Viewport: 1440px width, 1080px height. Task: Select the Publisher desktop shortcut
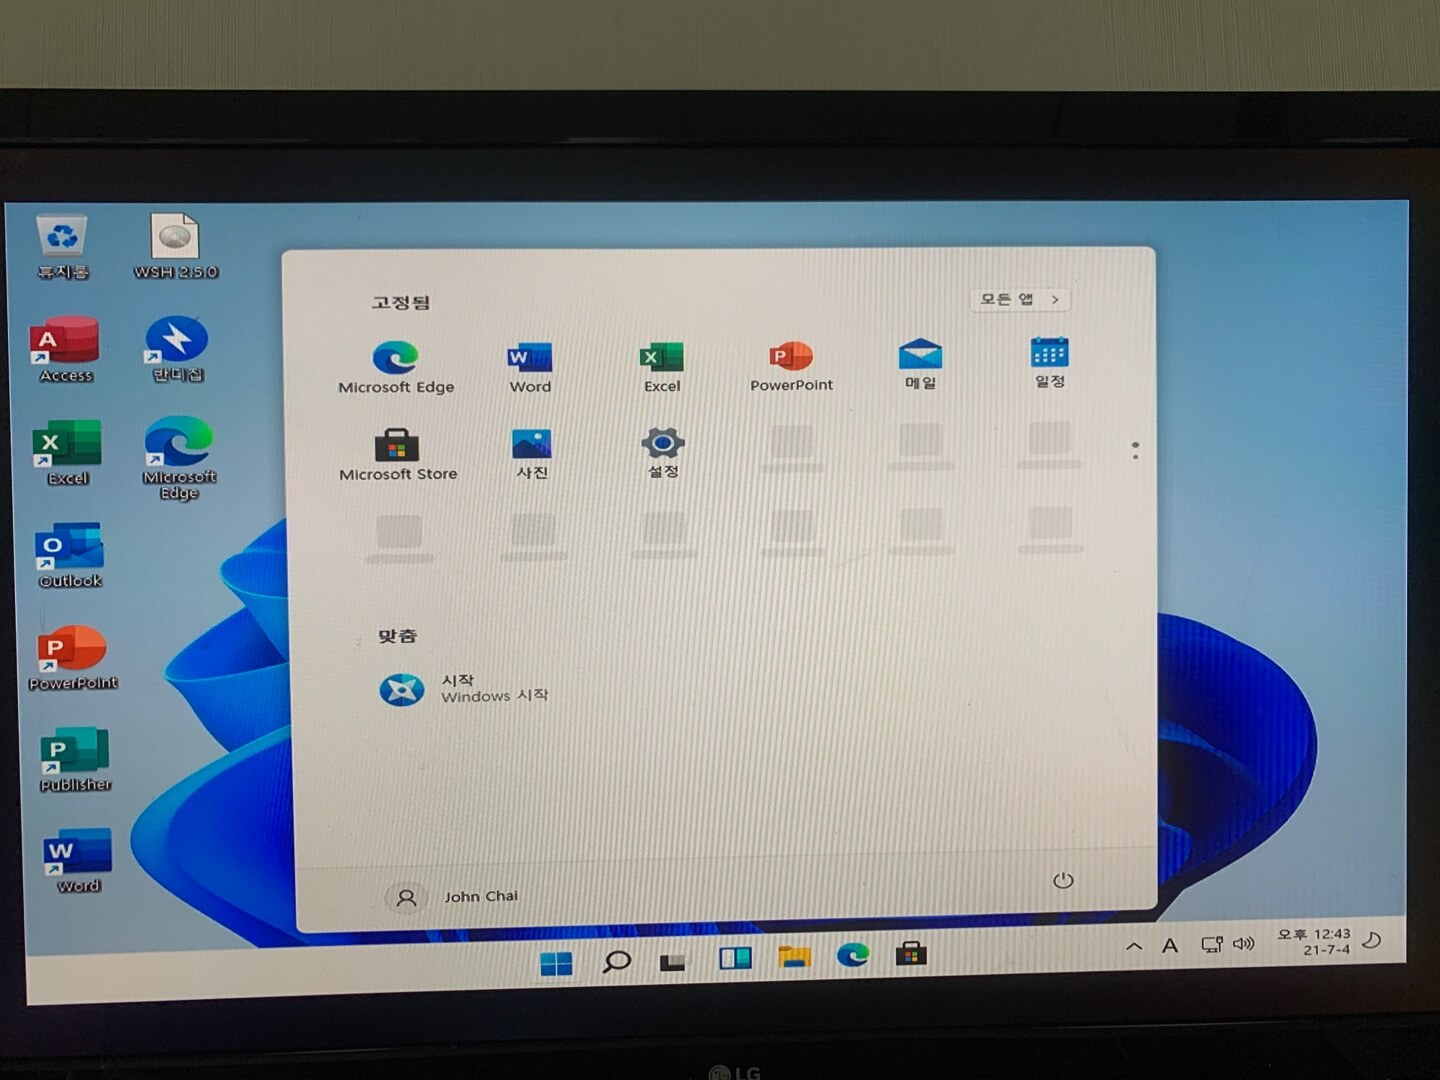75,760
